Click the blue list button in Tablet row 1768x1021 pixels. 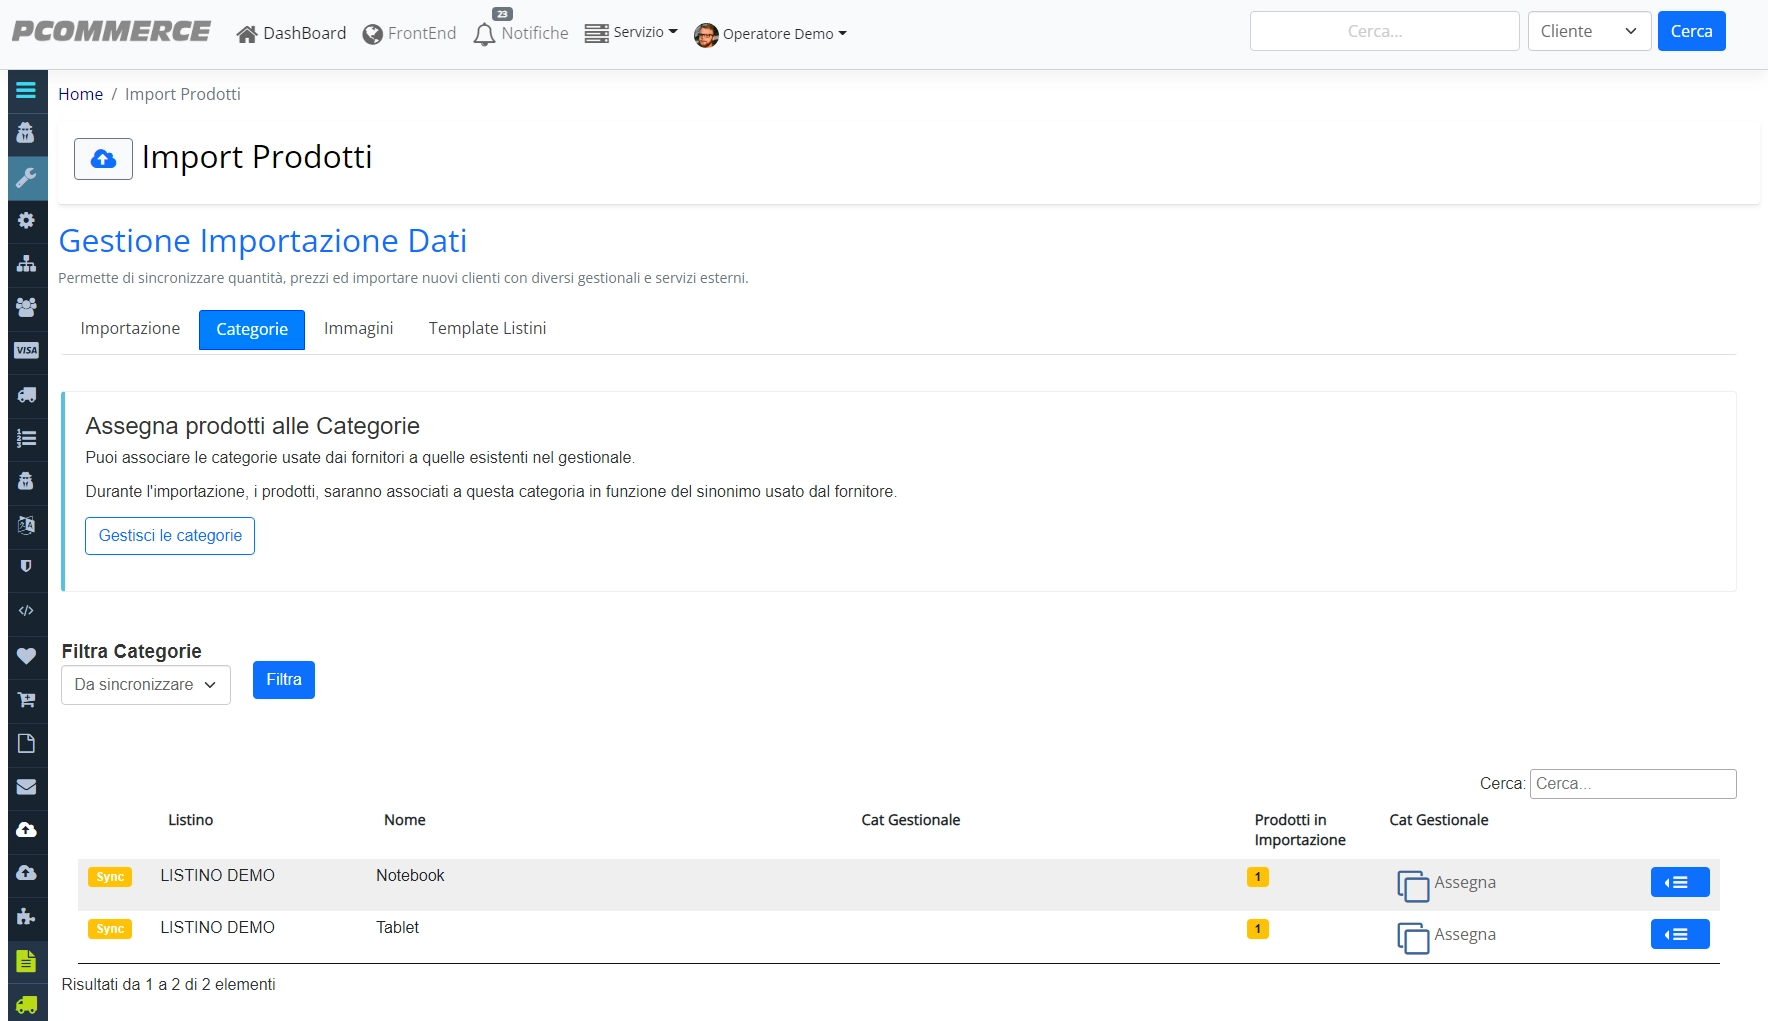click(1680, 934)
